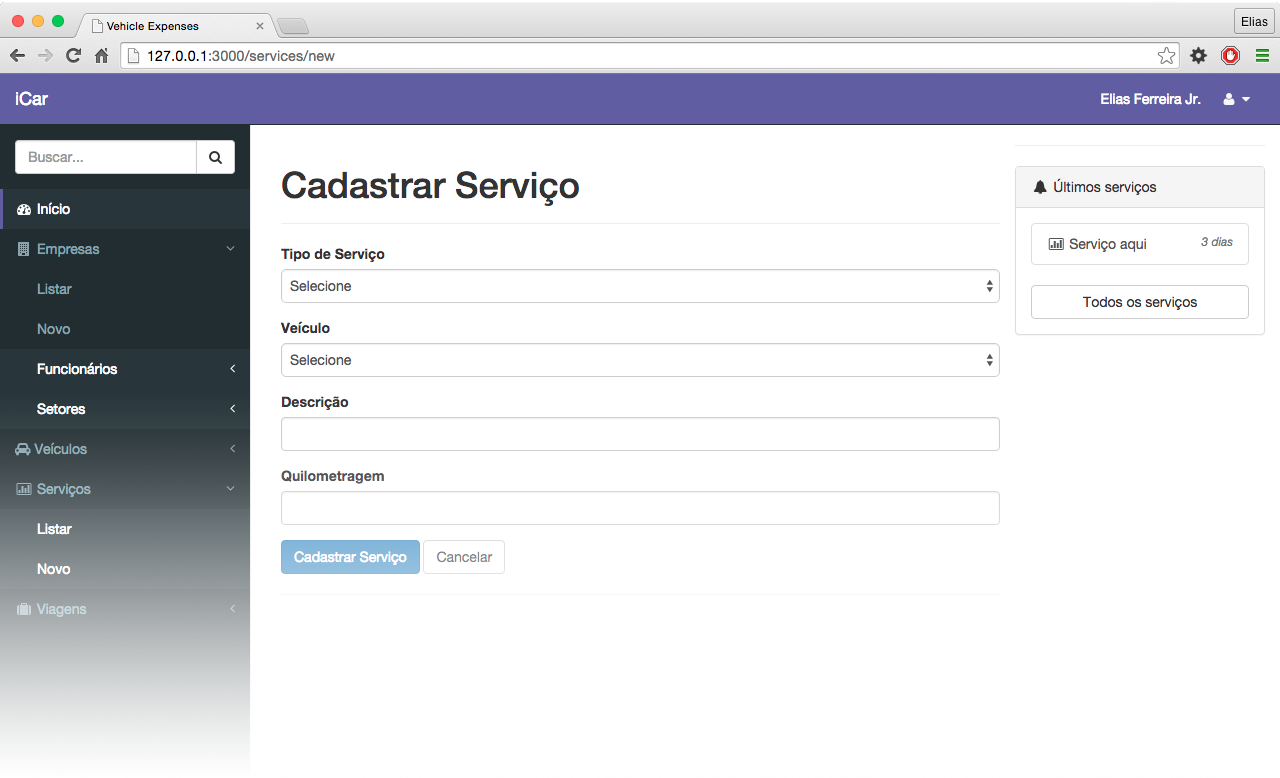This screenshot has width=1280, height=778.
Task: Bookmark page with the star icon
Action: pyautogui.click(x=1166, y=56)
